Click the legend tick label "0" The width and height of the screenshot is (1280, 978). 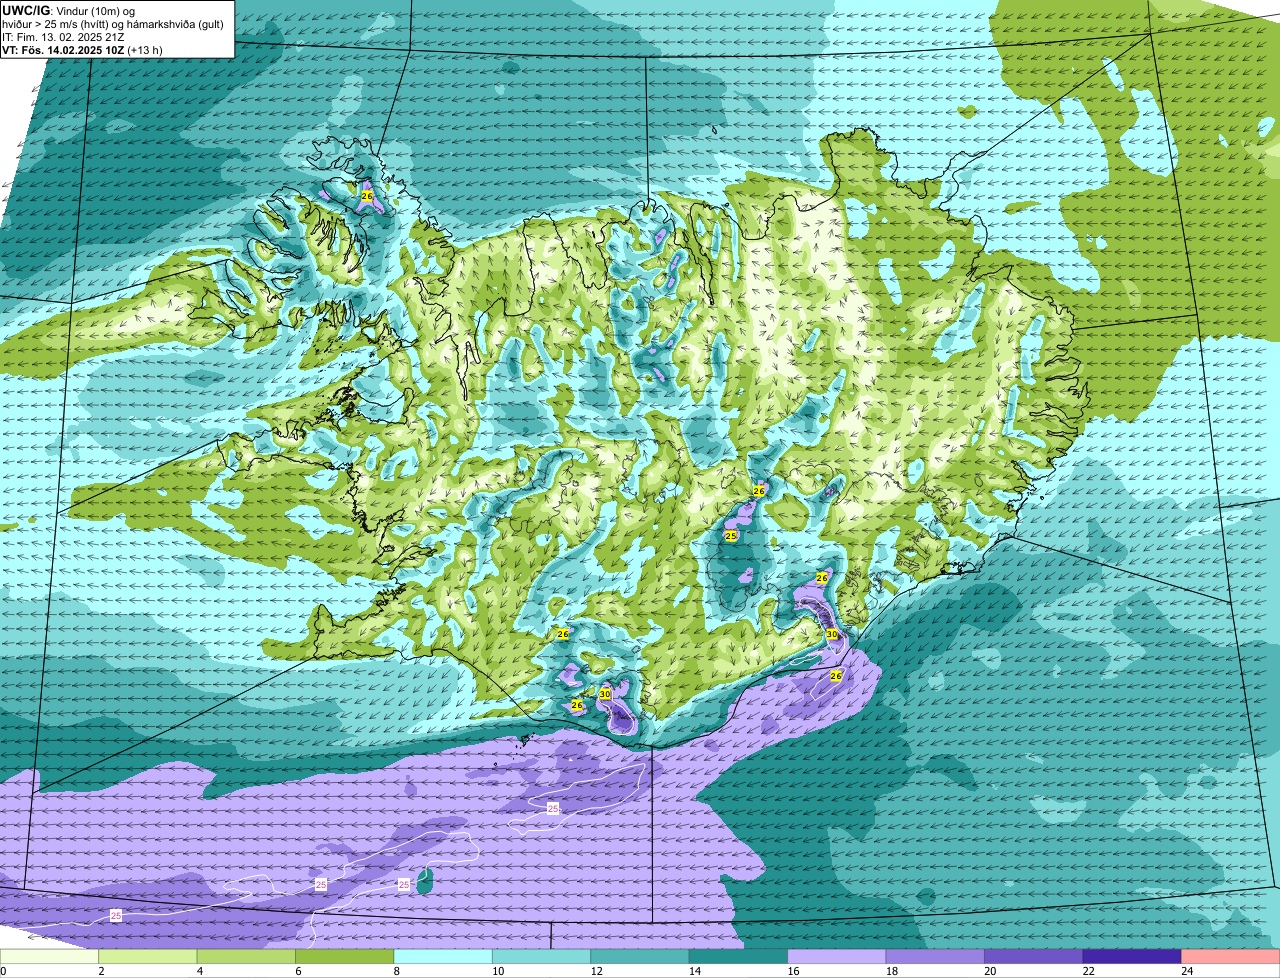coord(4,970)
